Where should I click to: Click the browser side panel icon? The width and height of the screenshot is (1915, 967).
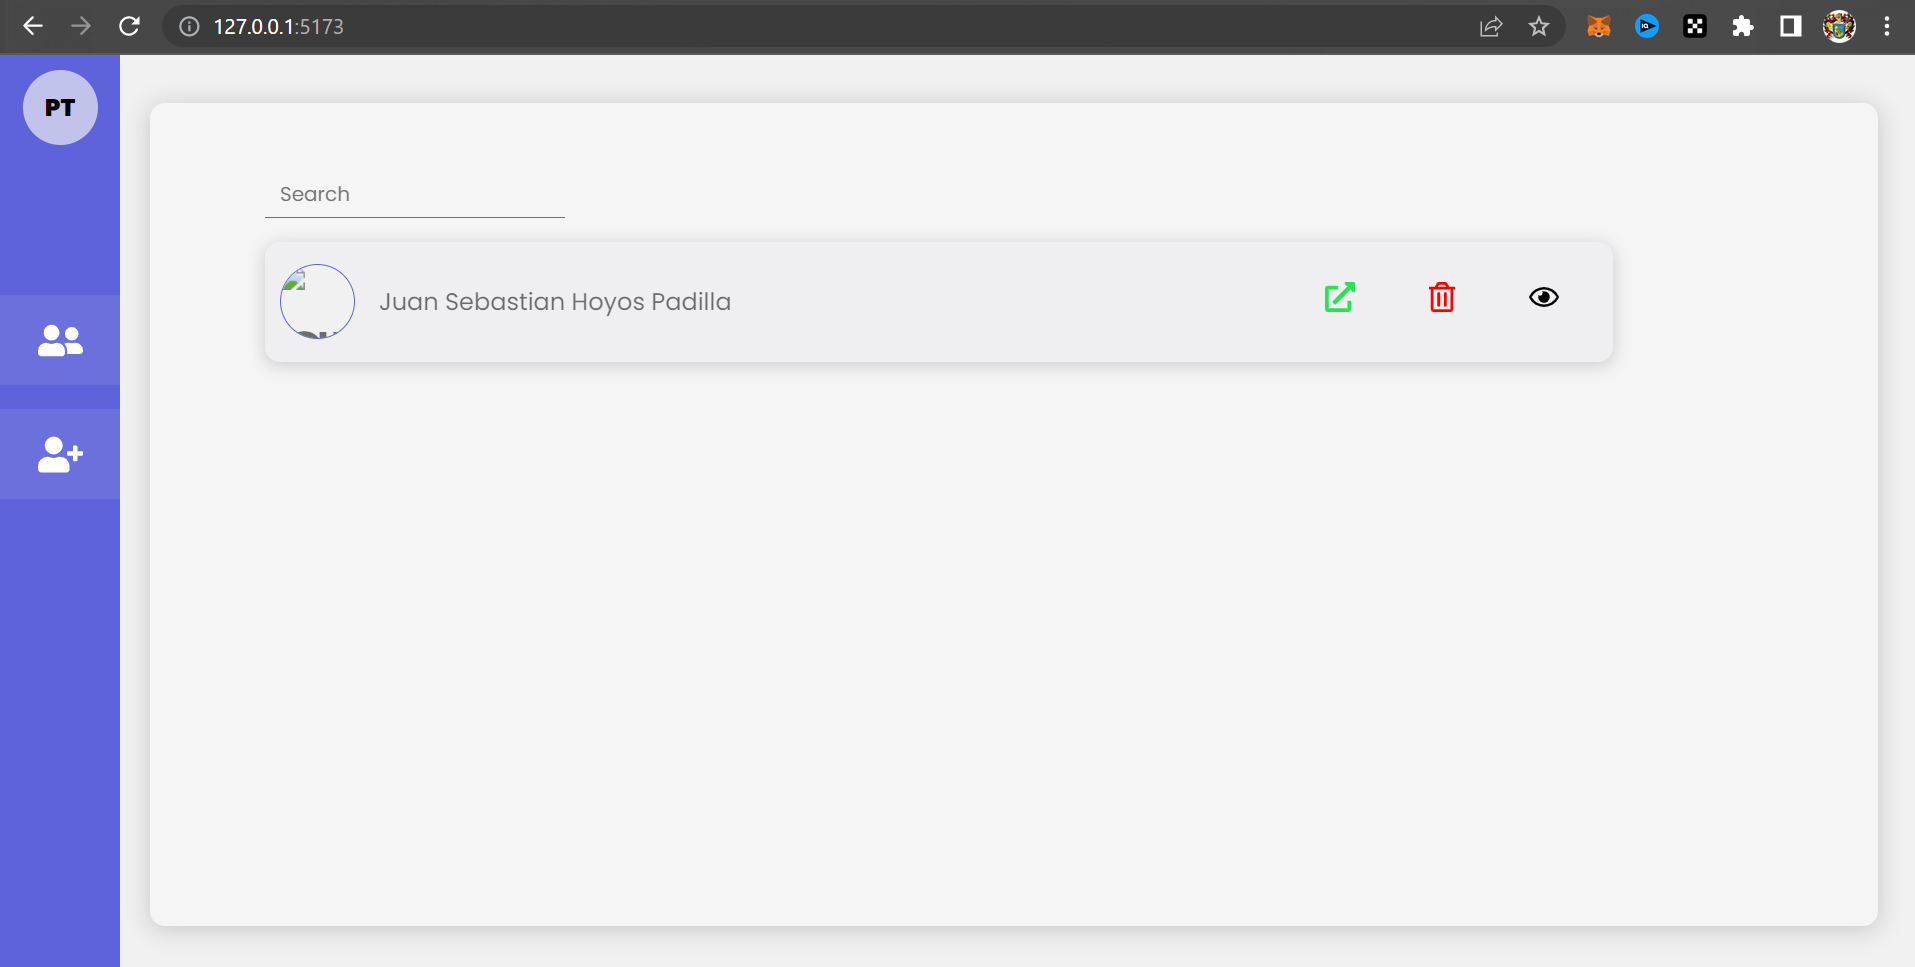(x=1790, y=26)
